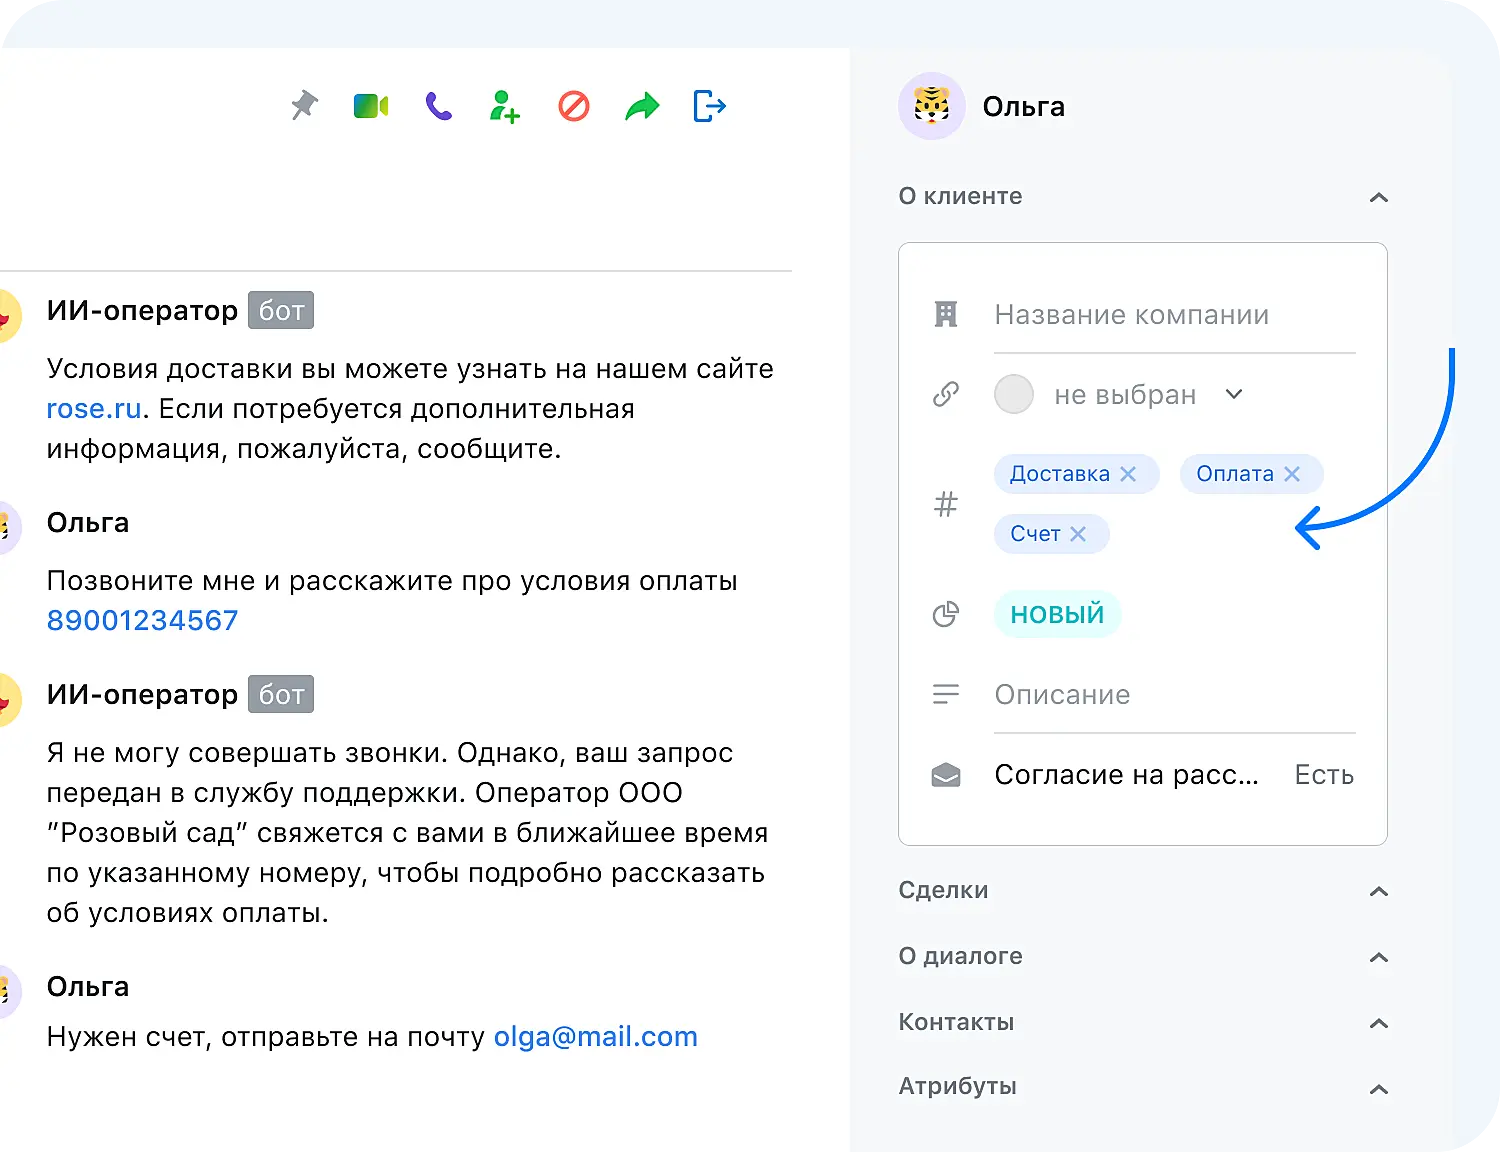Leave the chat

[x=709, y=106]
